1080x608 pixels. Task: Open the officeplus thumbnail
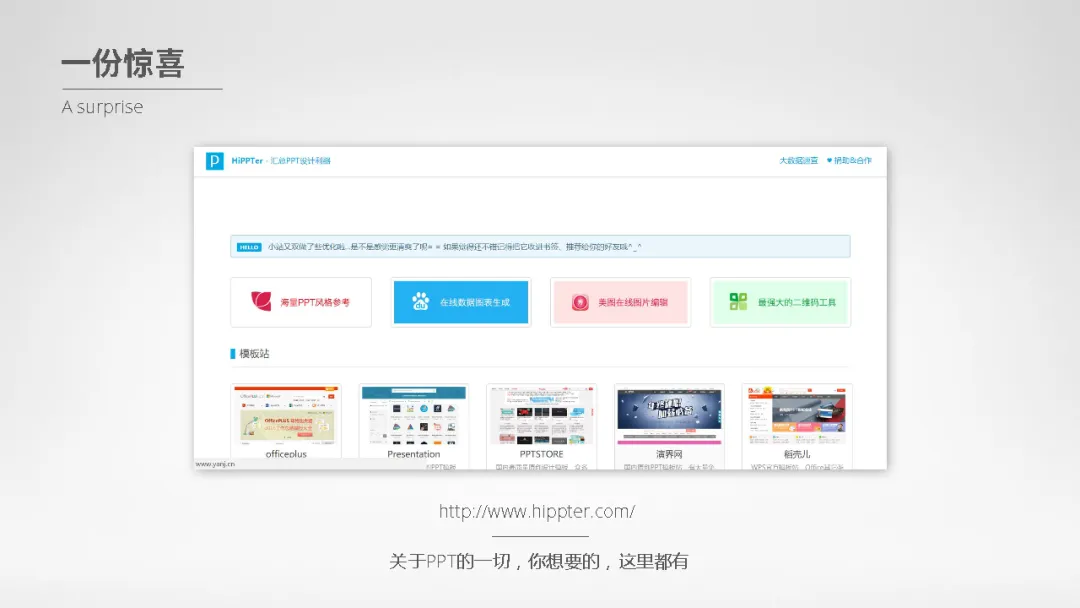286,415
